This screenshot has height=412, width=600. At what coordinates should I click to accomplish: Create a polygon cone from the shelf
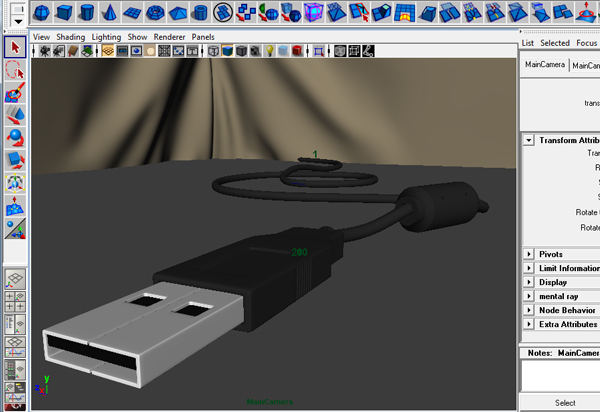click(x=109, y=12)
